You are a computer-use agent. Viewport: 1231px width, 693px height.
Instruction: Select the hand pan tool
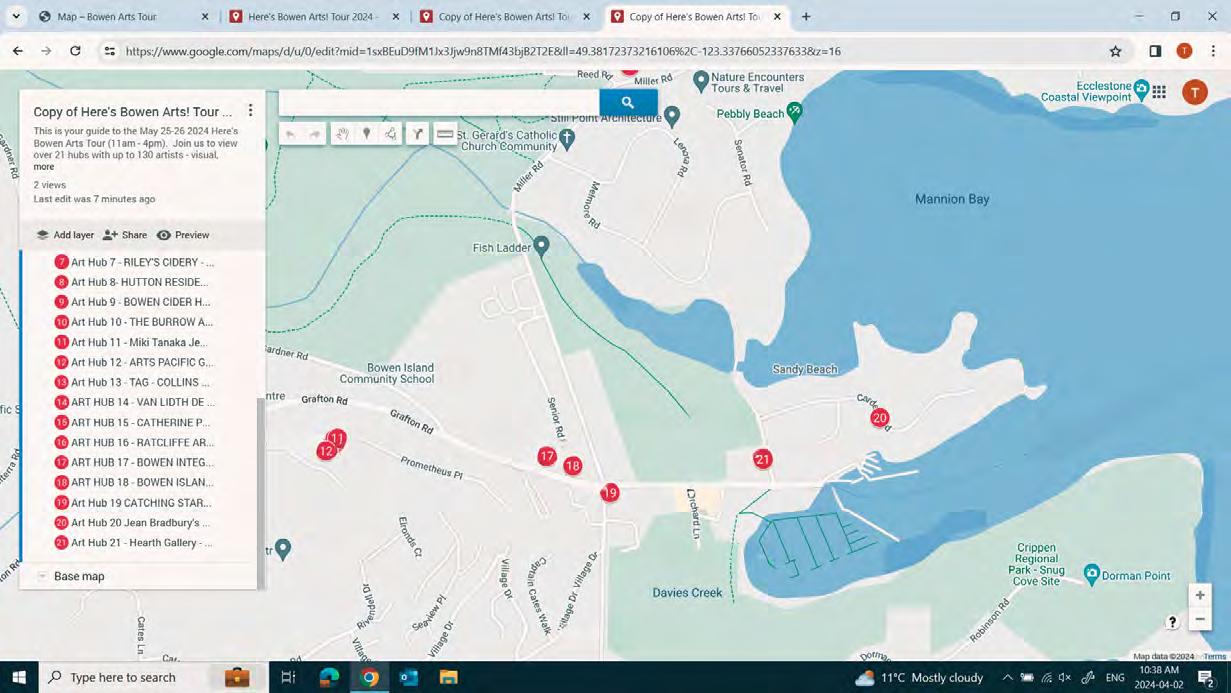(x=342, y=134)
